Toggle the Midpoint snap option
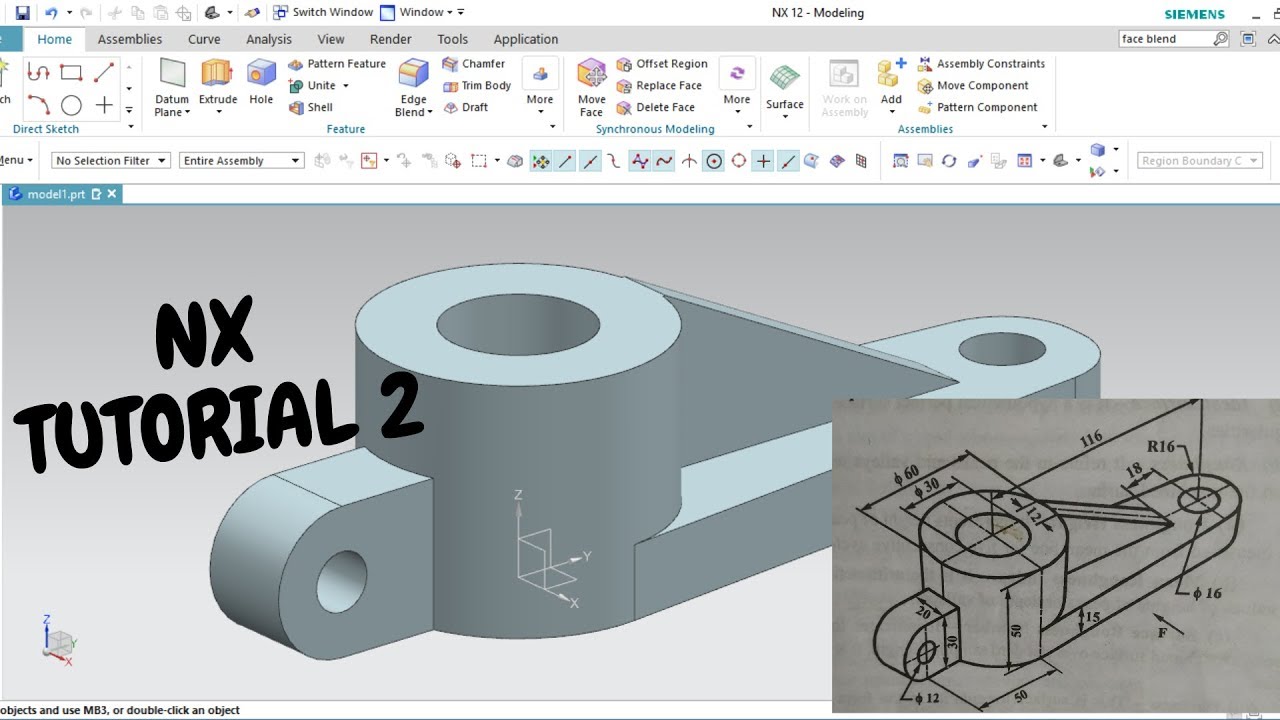The image size is (1280, 720). [x=590, y=161]
